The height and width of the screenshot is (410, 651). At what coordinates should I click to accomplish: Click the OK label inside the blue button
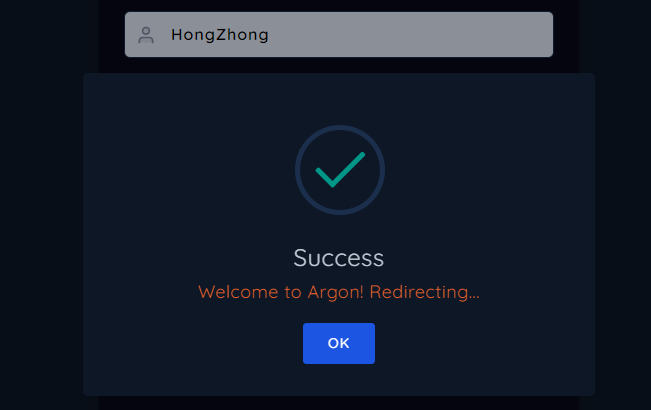pyautogui.click(x=339, y=343)
